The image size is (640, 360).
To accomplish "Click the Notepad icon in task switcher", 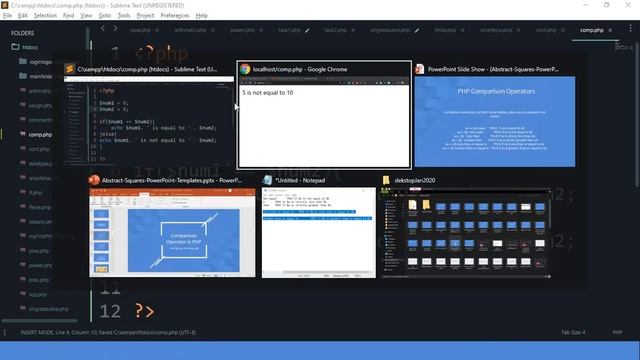I will click(x=267, y=180).
